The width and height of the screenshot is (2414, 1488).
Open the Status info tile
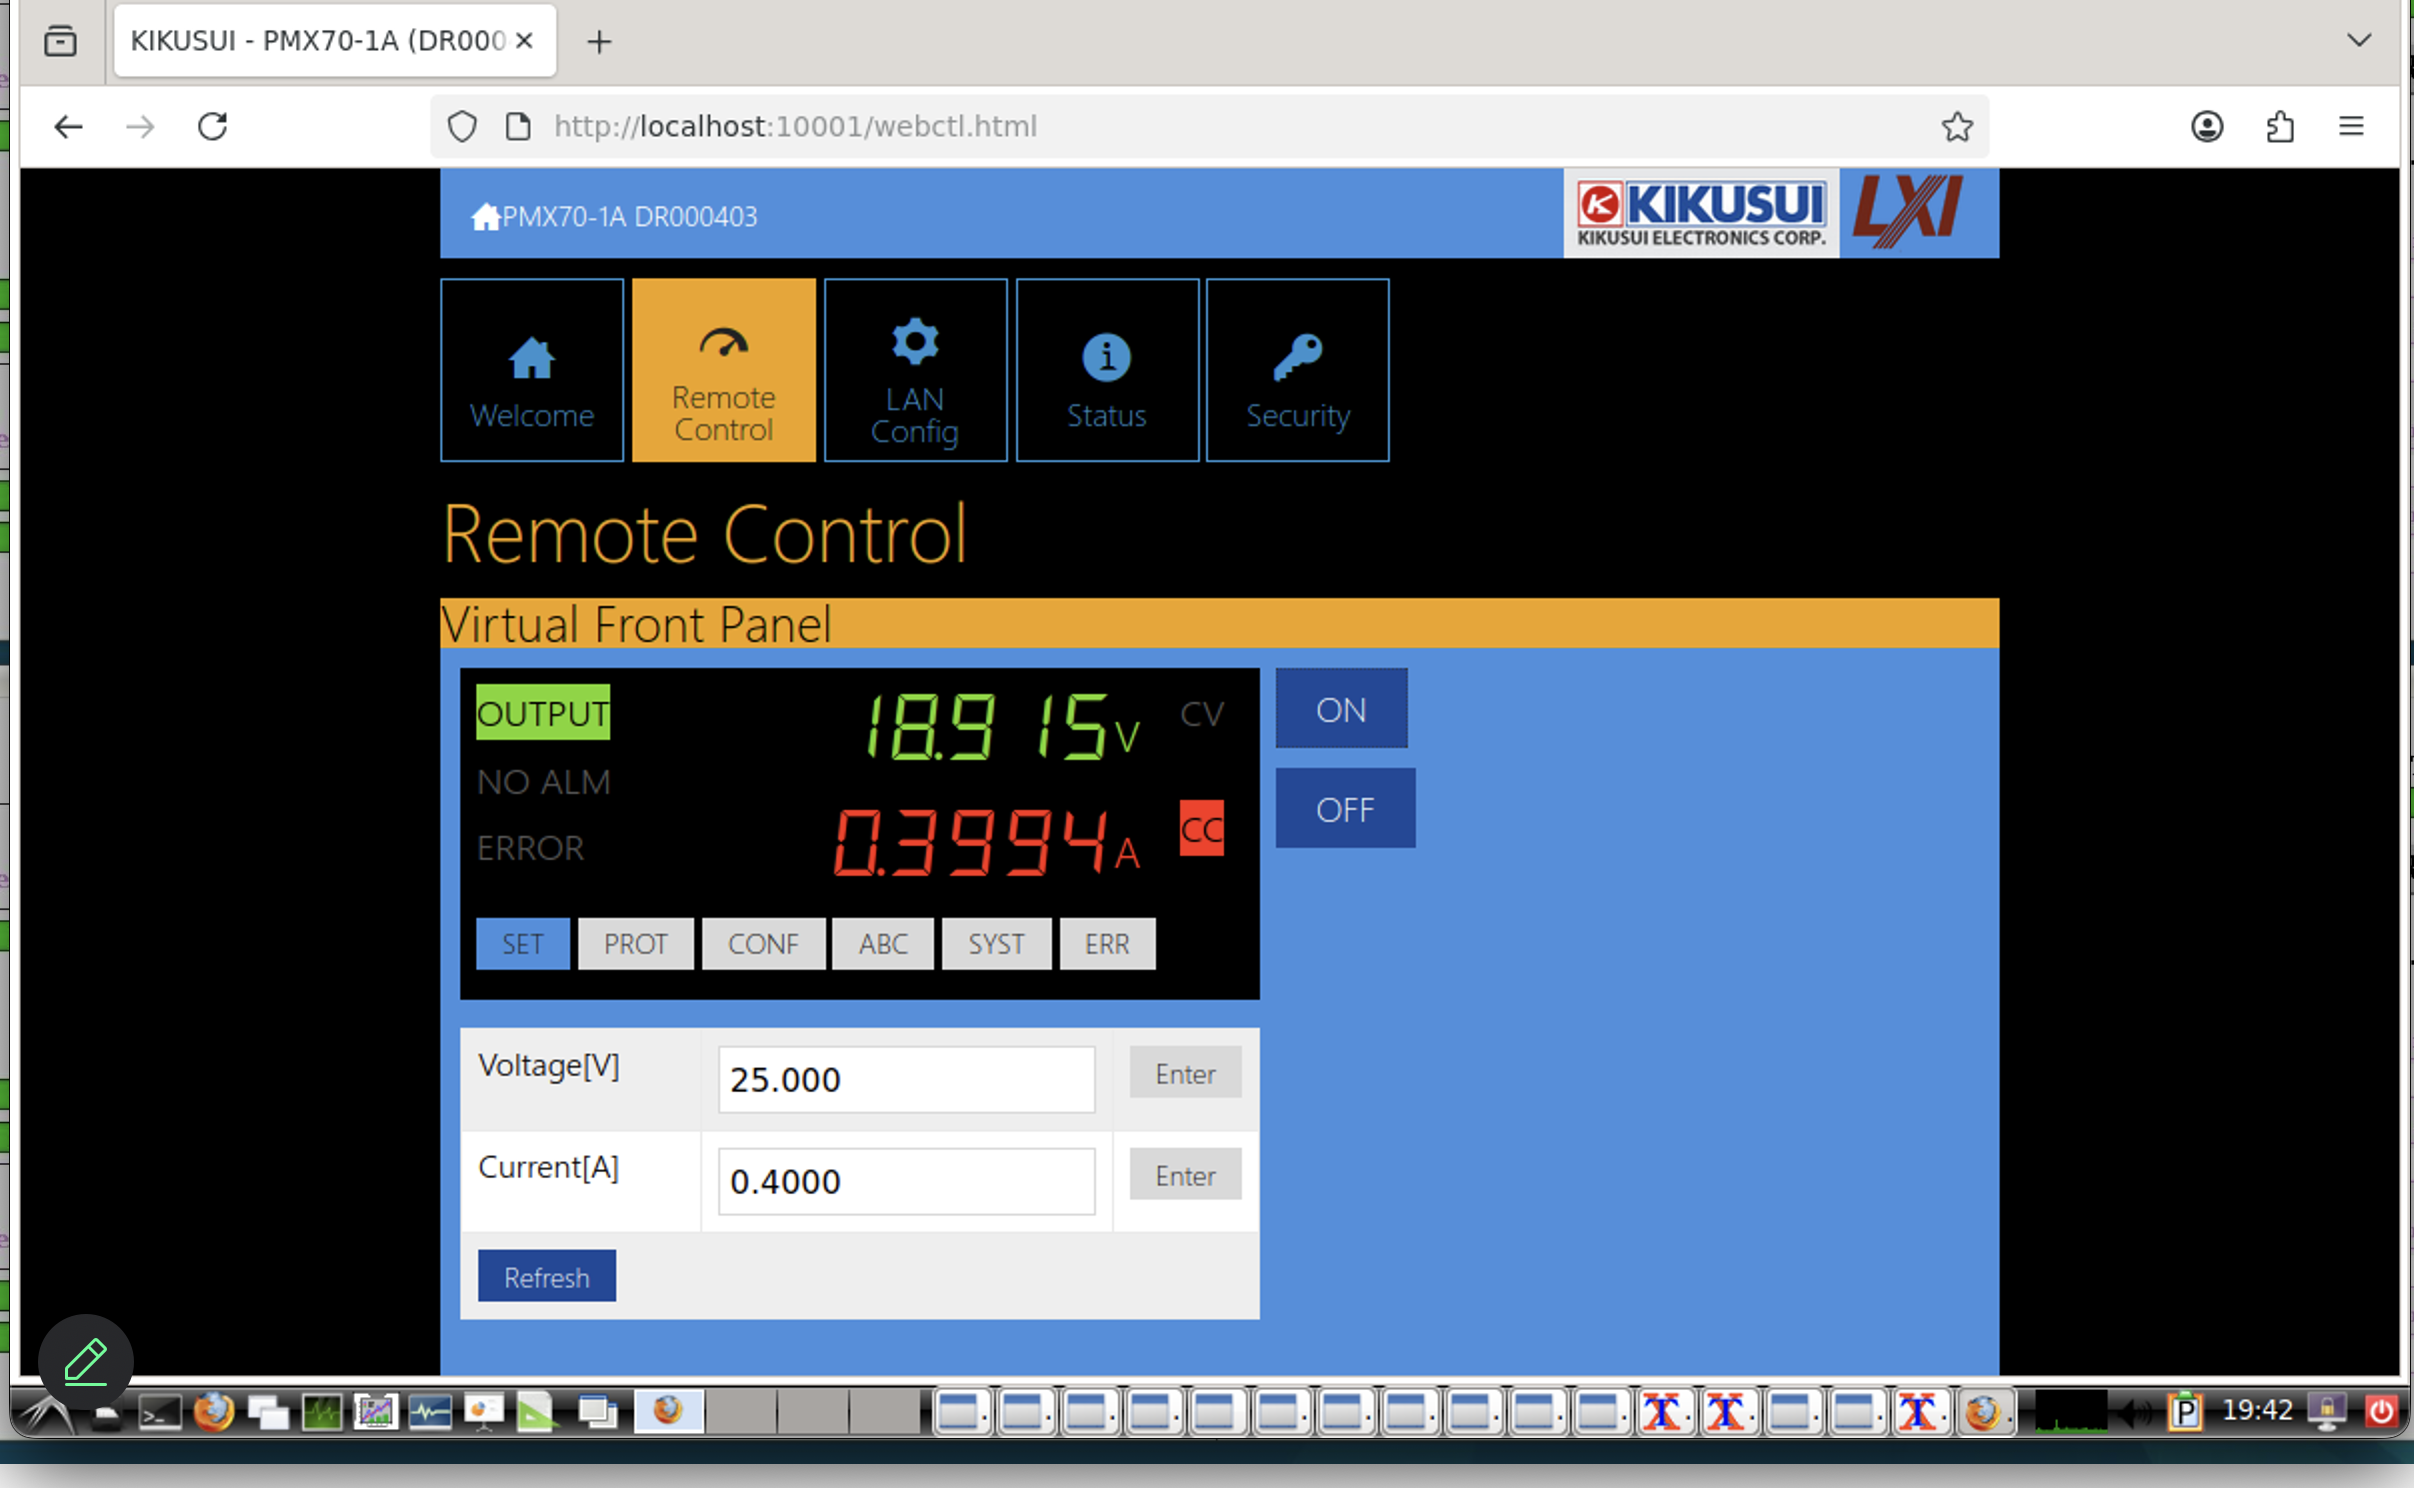(1107, 370)
